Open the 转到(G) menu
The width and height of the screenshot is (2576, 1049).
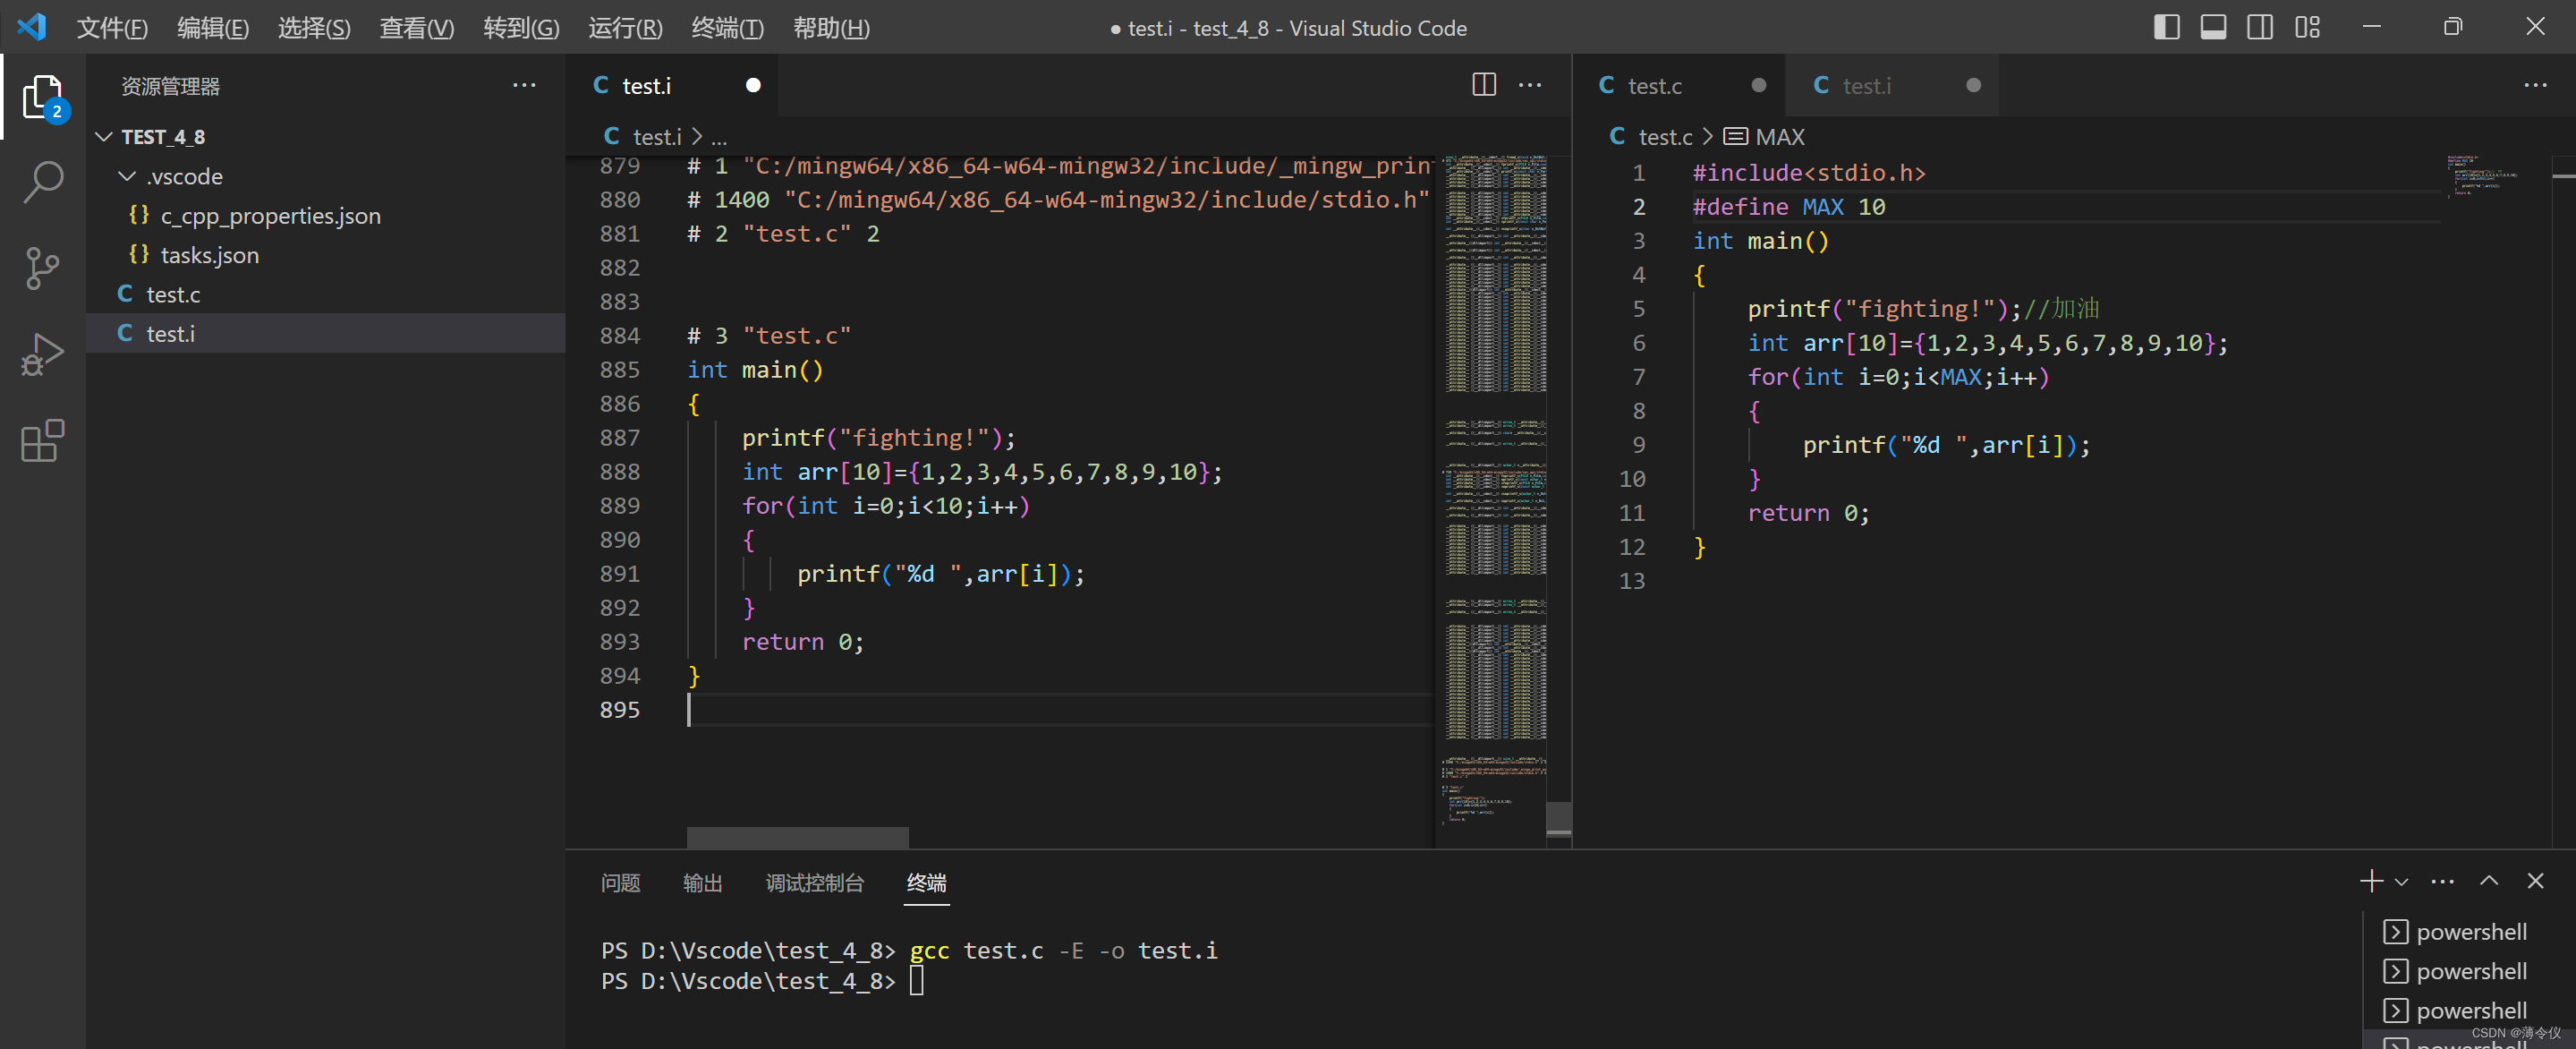pyautogui.click(x=521, y=28)
